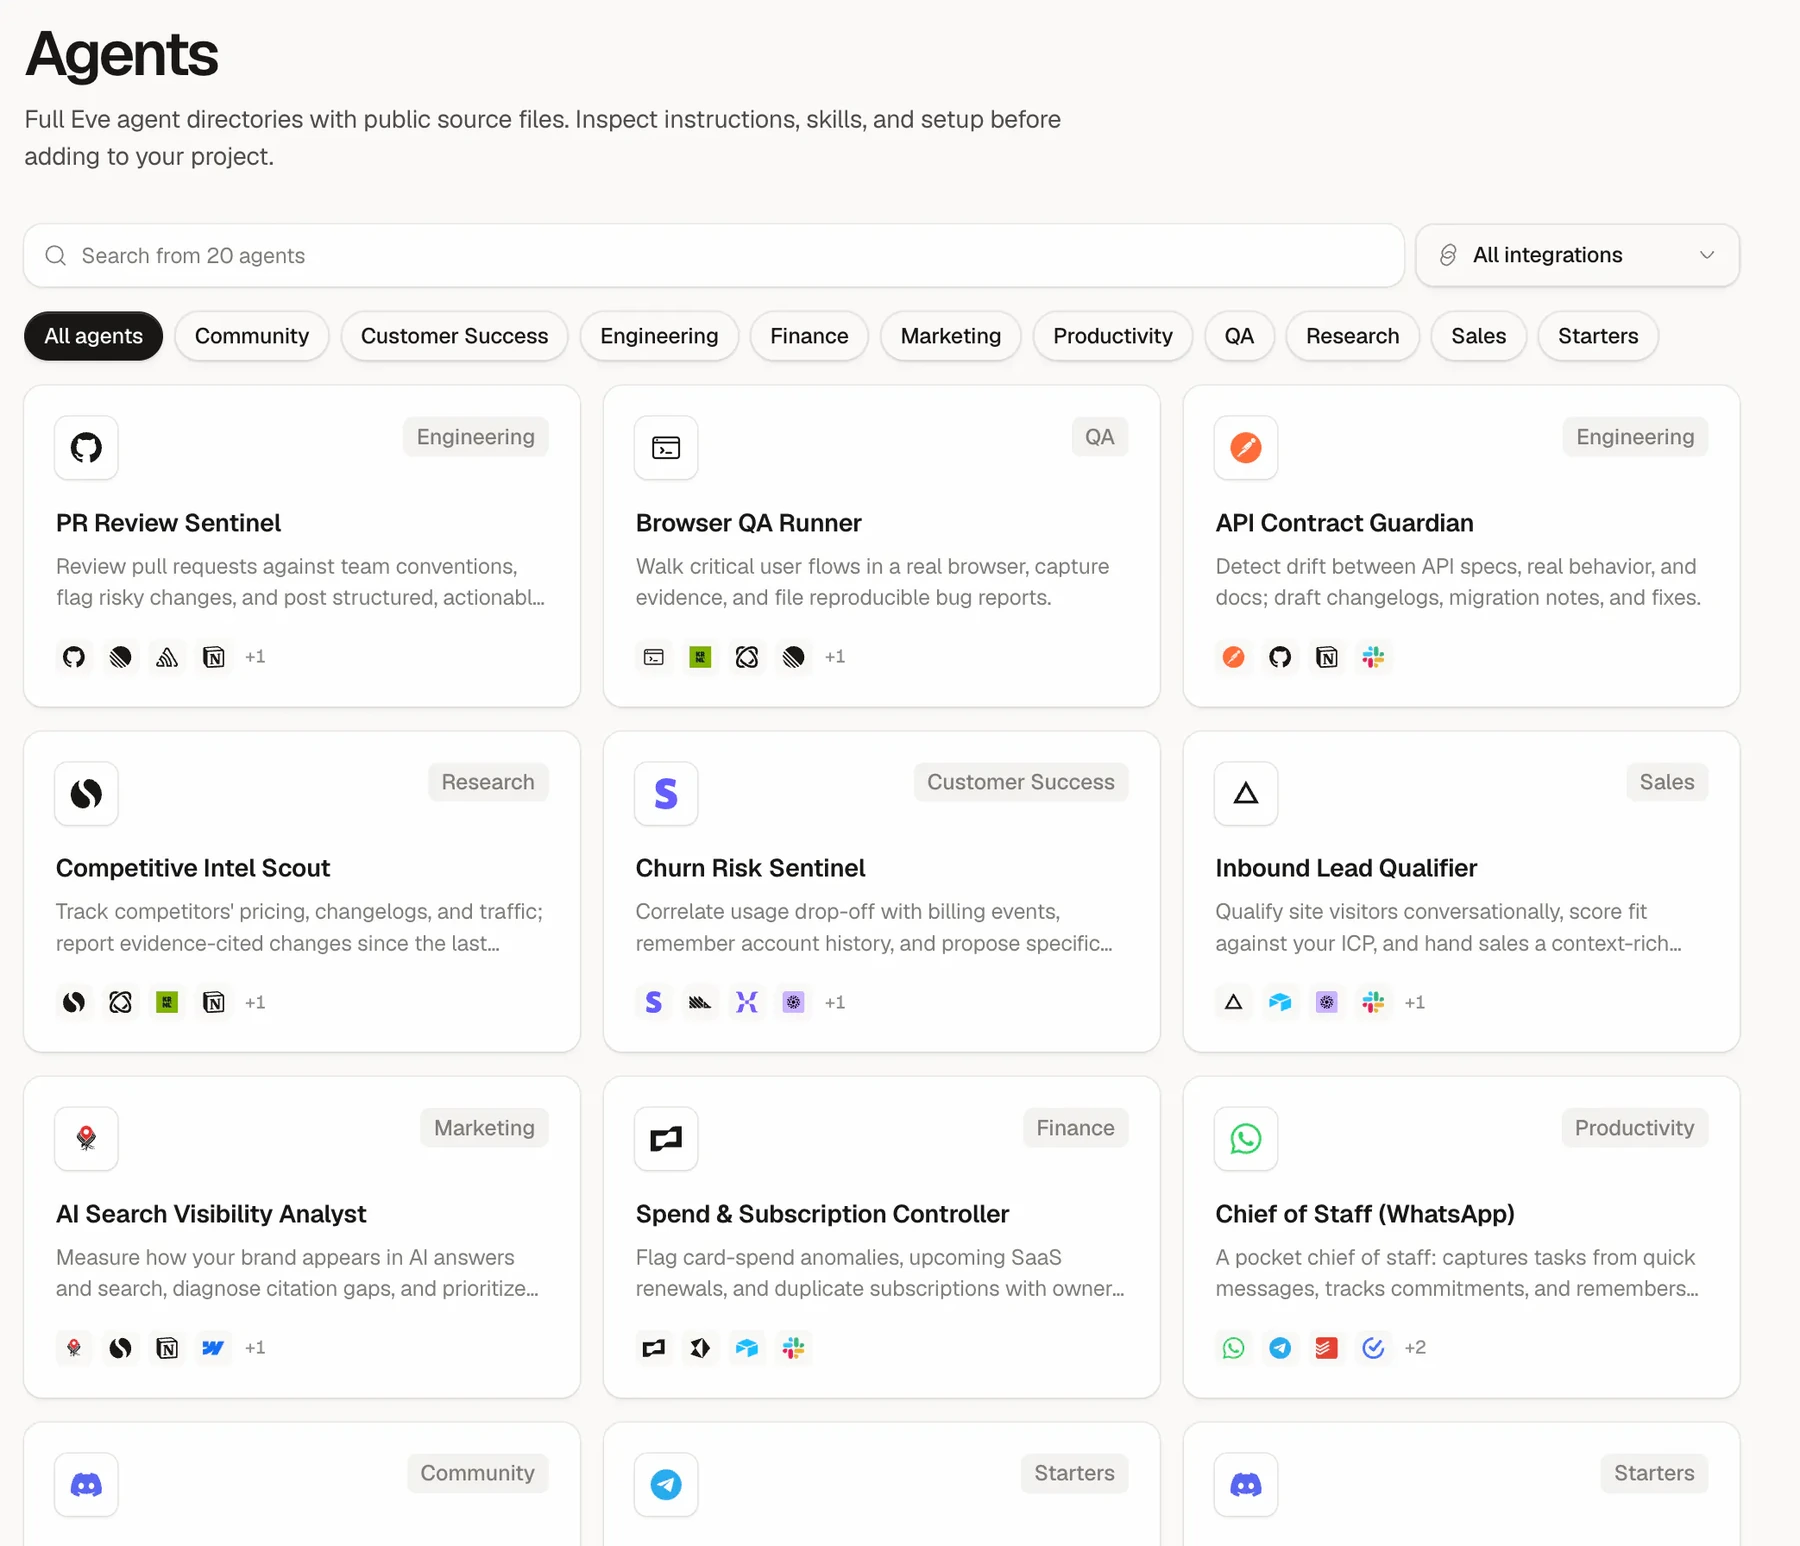Open the Churn Risk Sentinel agent title

coord(750,868)
